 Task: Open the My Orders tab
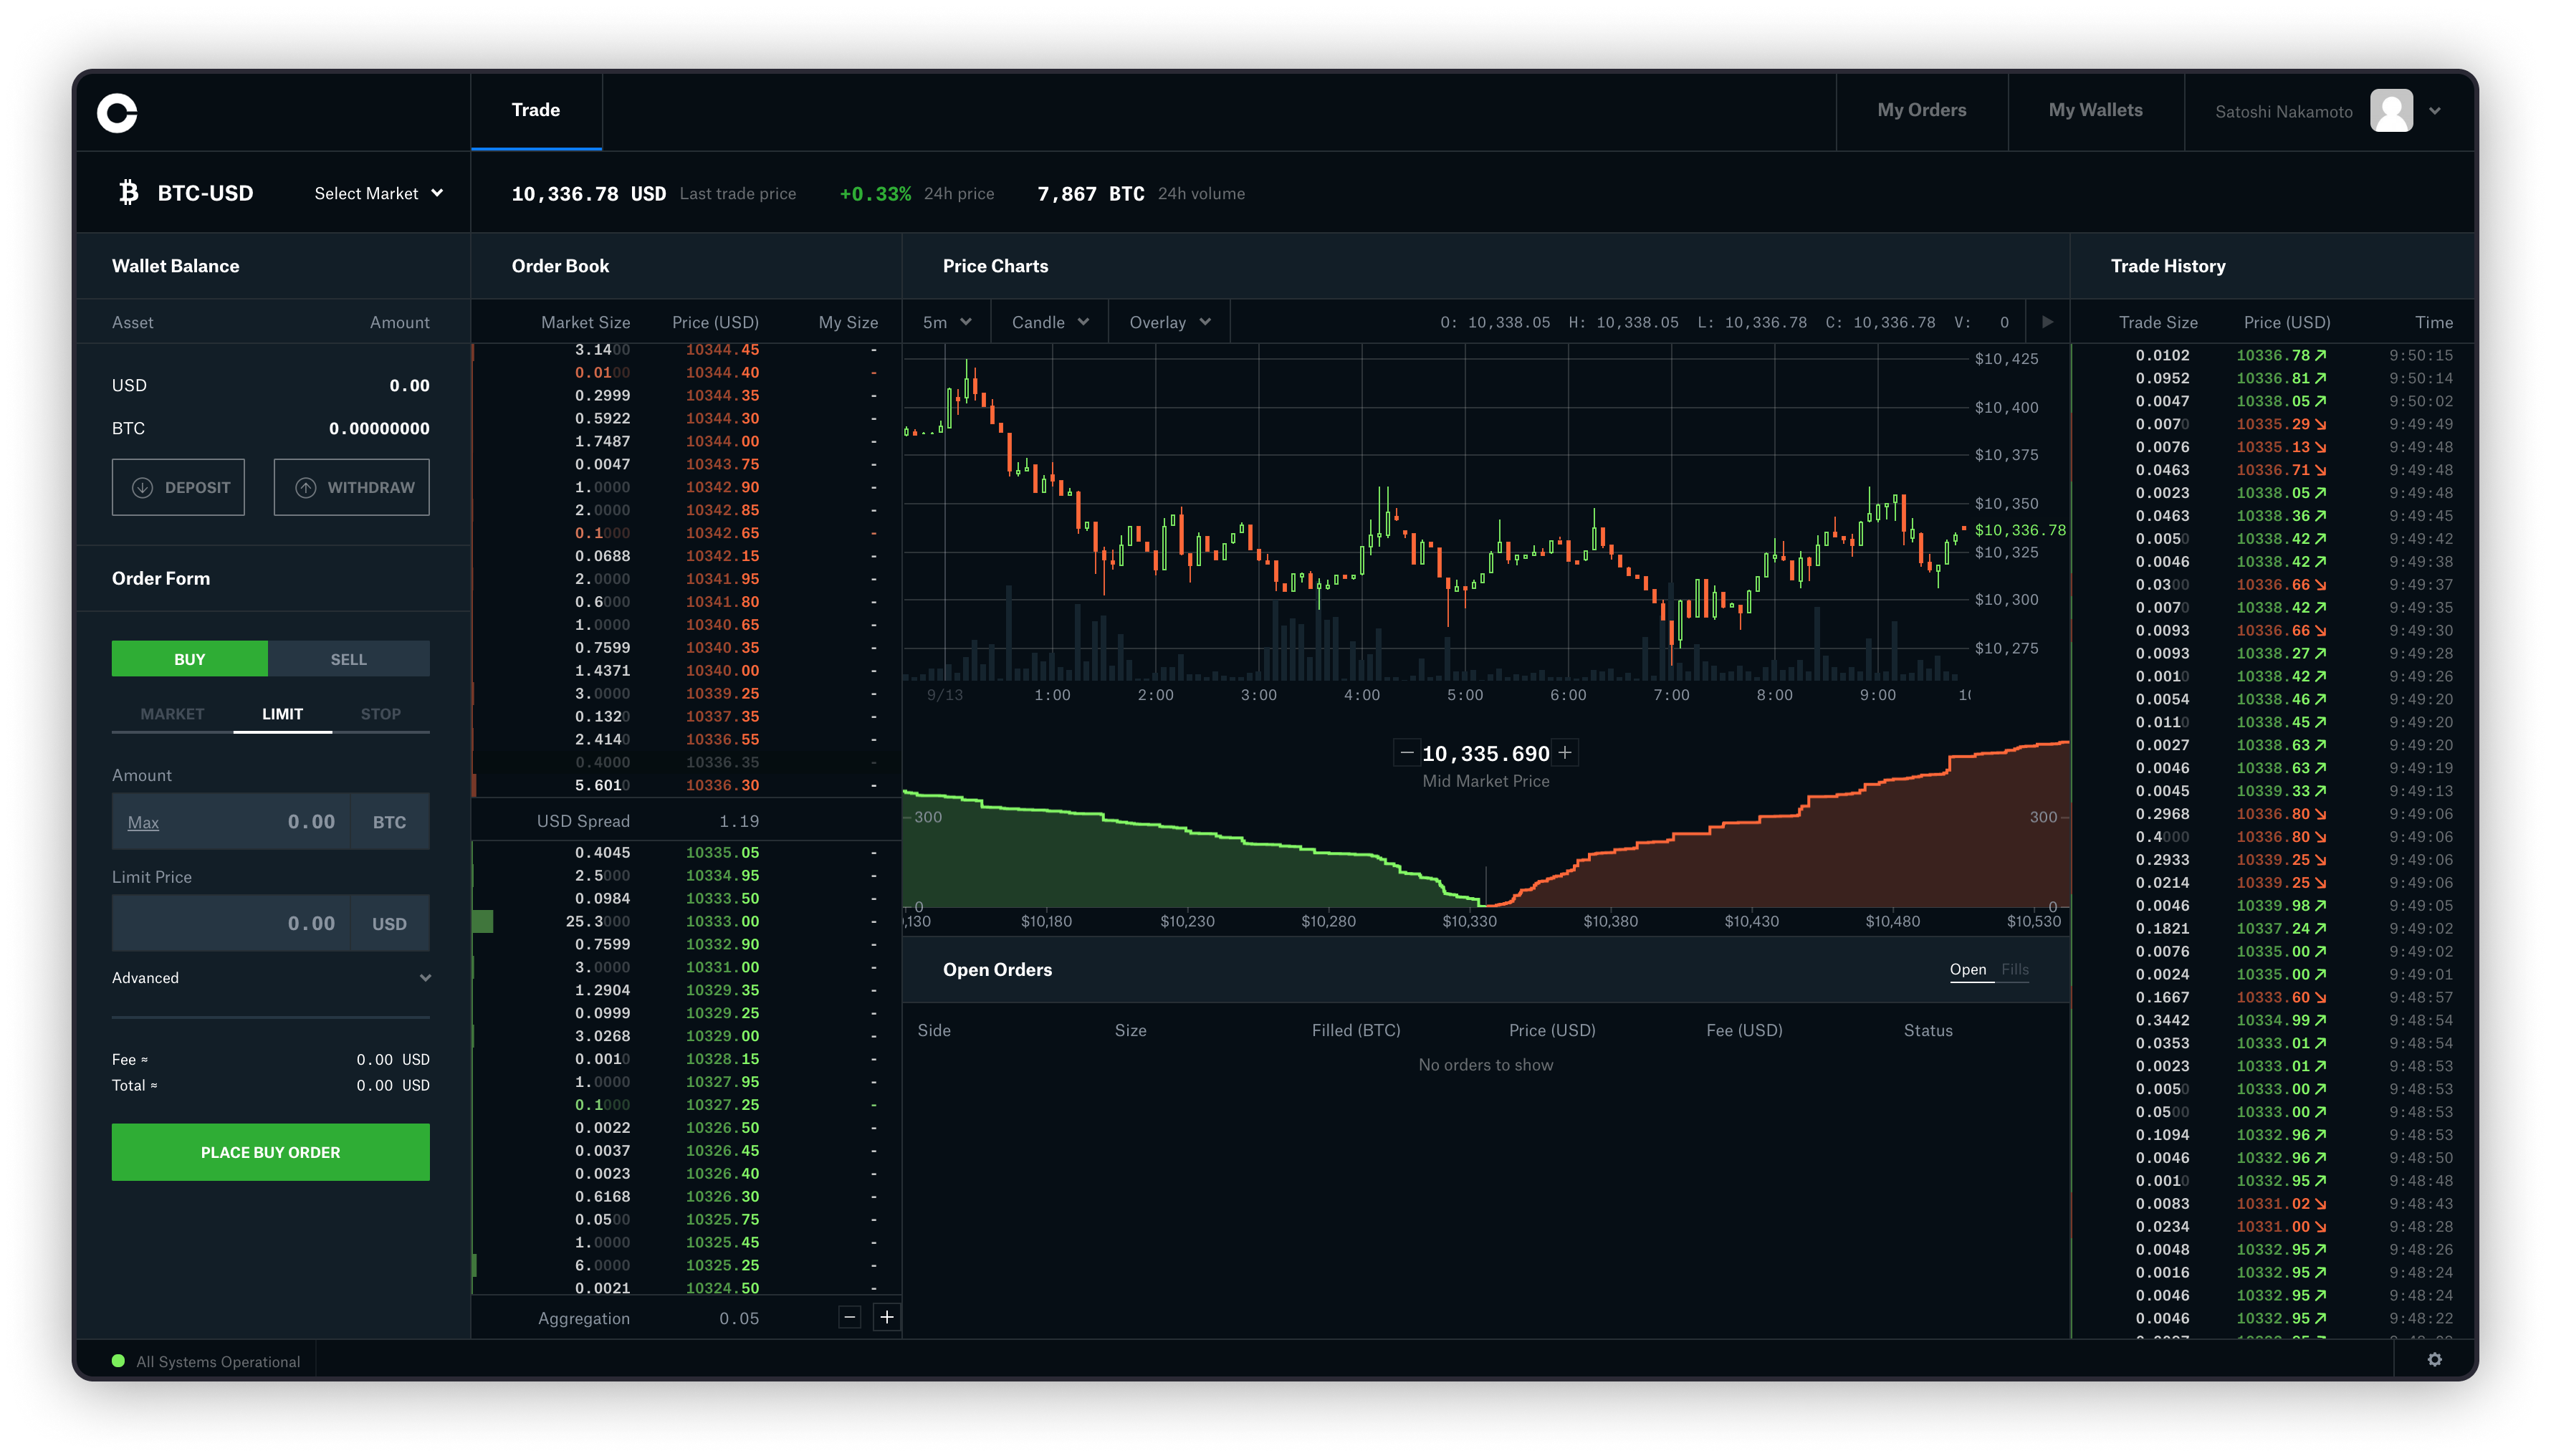point(1922,109)
